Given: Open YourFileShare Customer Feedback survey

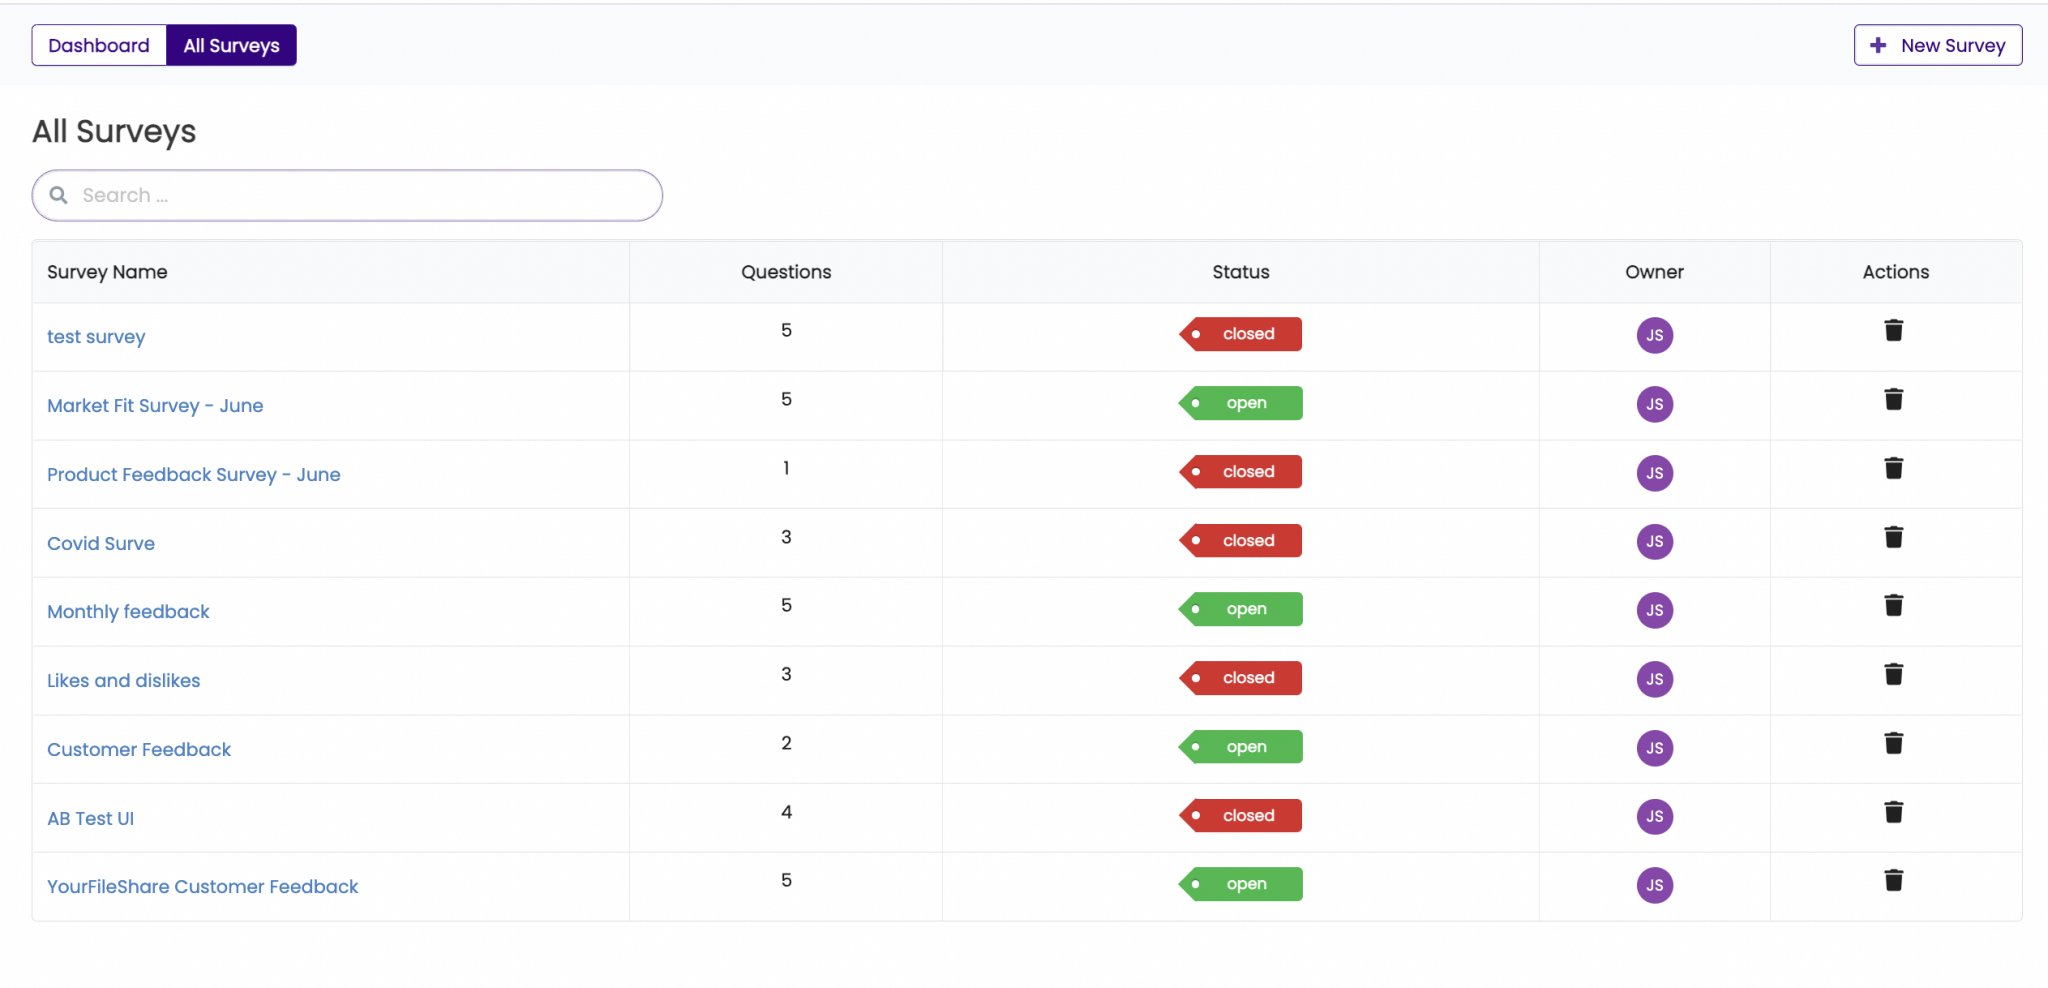Looking at the screenshot, I should tap(202, 887).
